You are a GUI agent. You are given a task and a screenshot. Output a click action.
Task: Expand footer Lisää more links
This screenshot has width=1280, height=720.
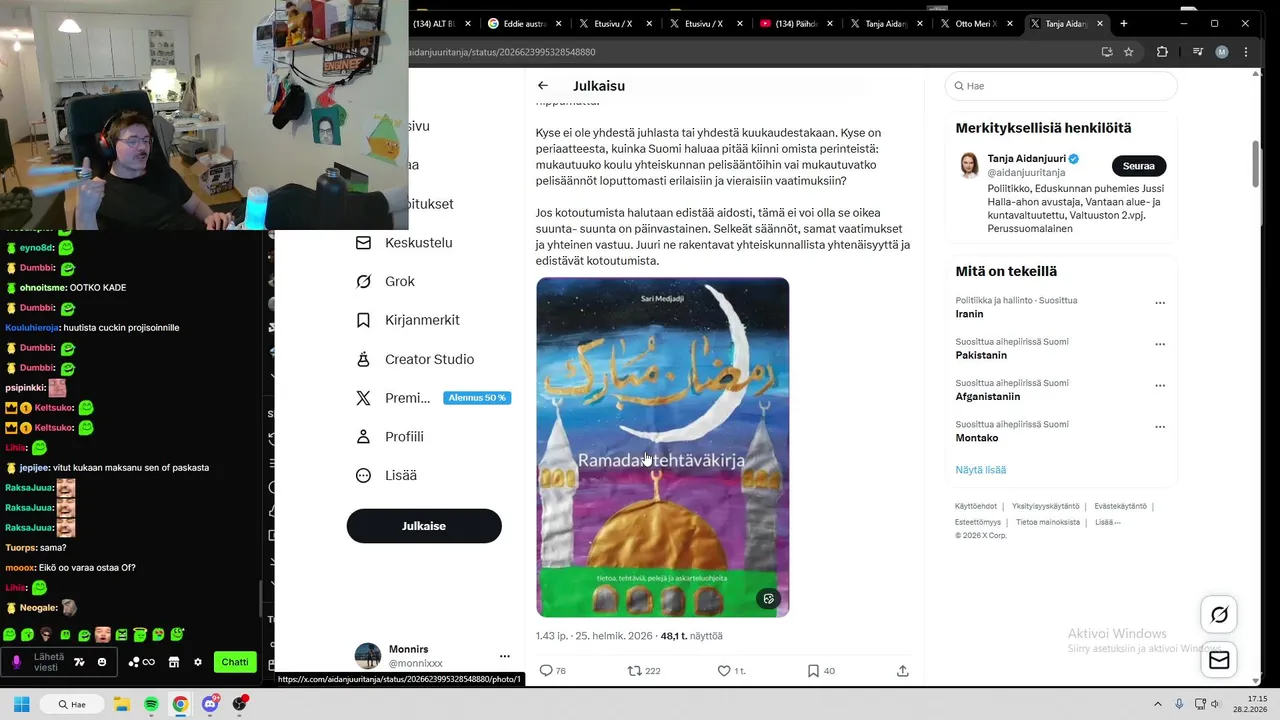tap(1108, 522)
